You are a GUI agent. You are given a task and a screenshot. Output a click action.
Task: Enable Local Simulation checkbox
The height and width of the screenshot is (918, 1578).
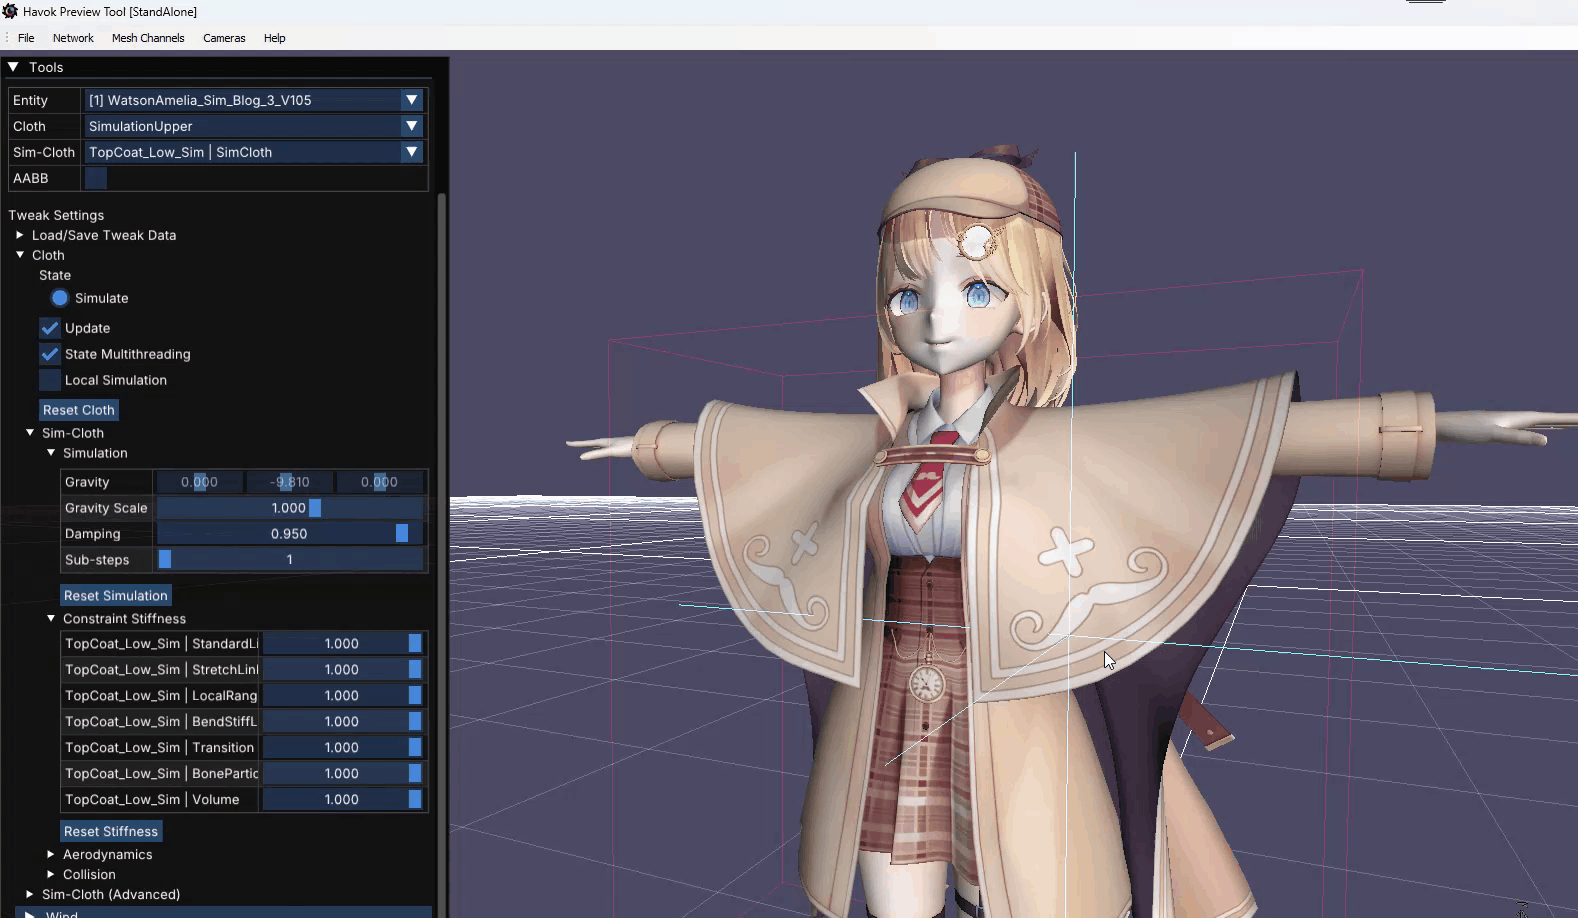(50, 380)
